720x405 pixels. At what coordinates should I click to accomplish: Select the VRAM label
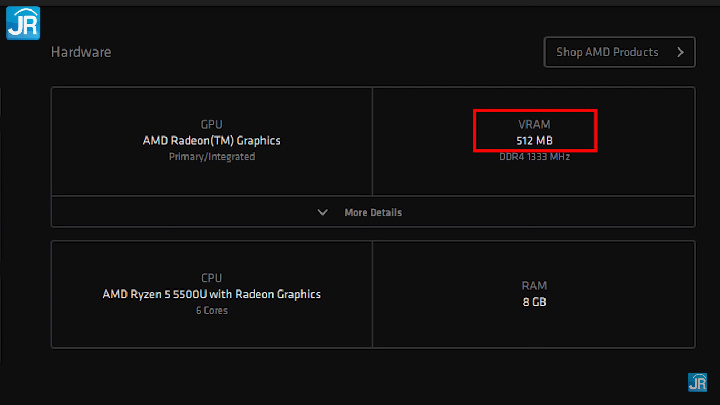[x=534, y=125]
